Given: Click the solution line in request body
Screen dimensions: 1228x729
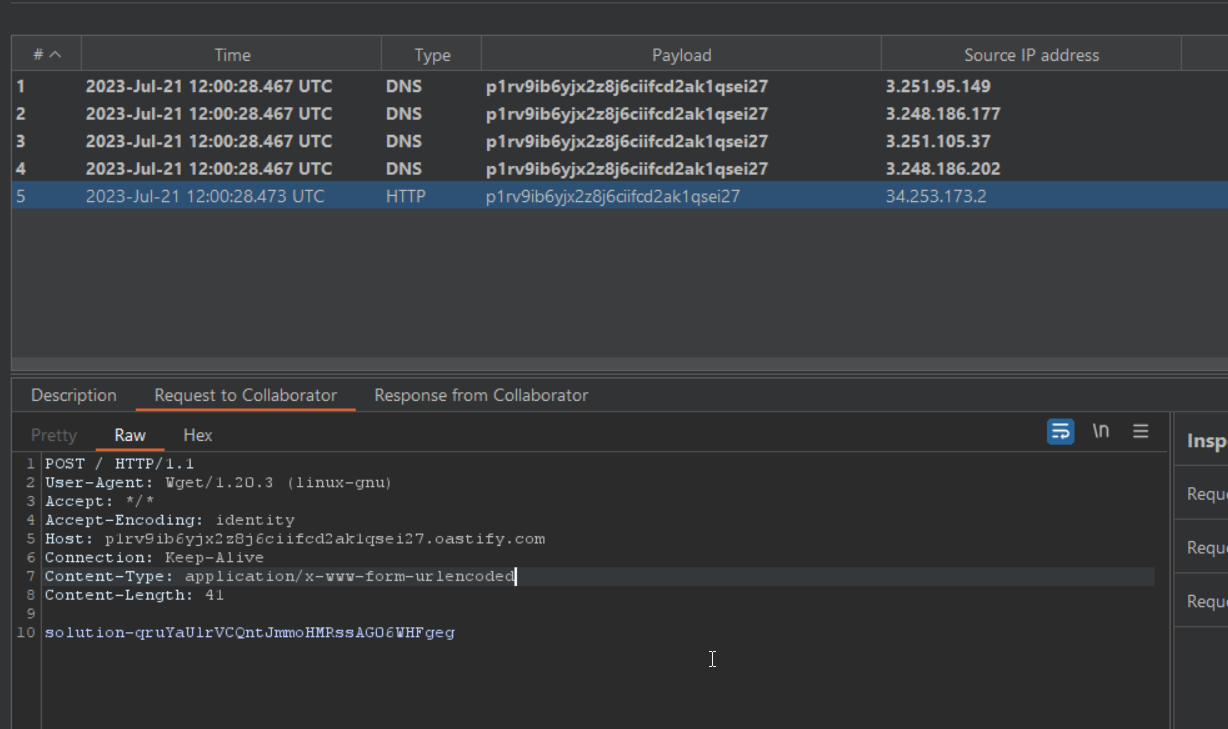Looking at the screenshot, I should point(250,632).
